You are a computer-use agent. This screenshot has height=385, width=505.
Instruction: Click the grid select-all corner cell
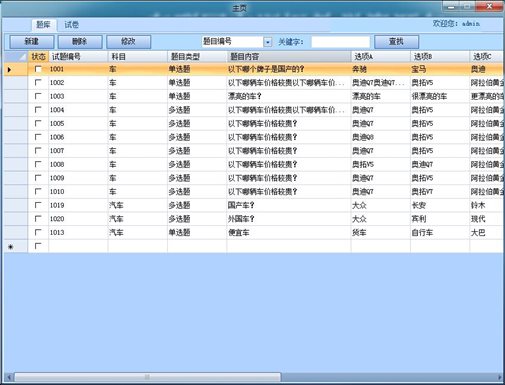(16, 57)
